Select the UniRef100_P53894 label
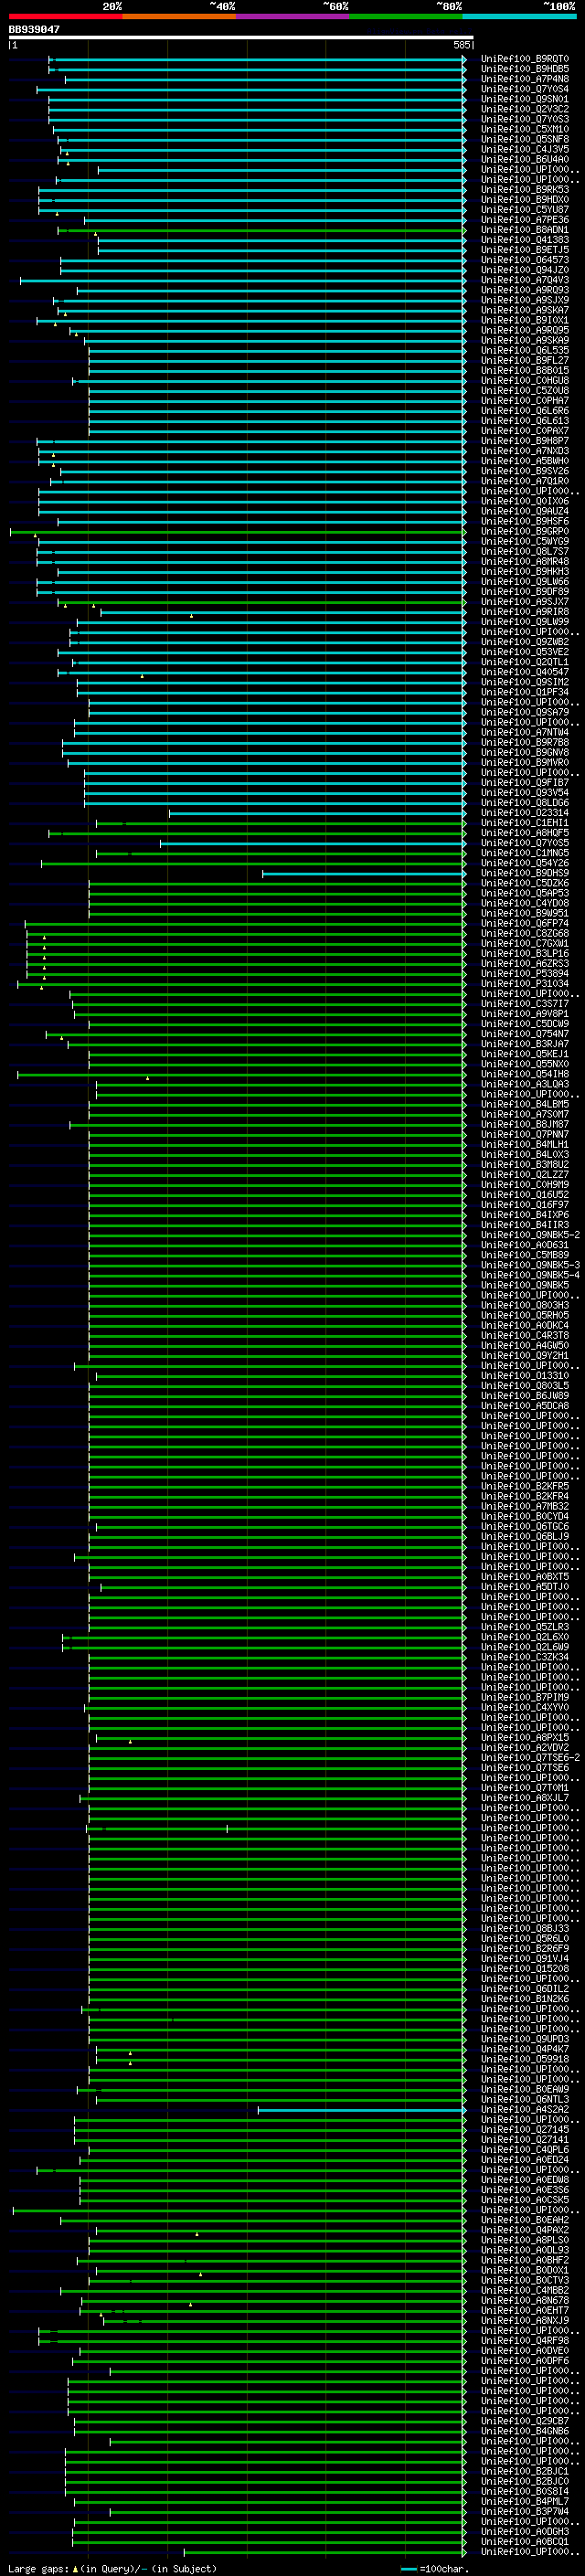Screen dimensions: 585x2576 524,973
